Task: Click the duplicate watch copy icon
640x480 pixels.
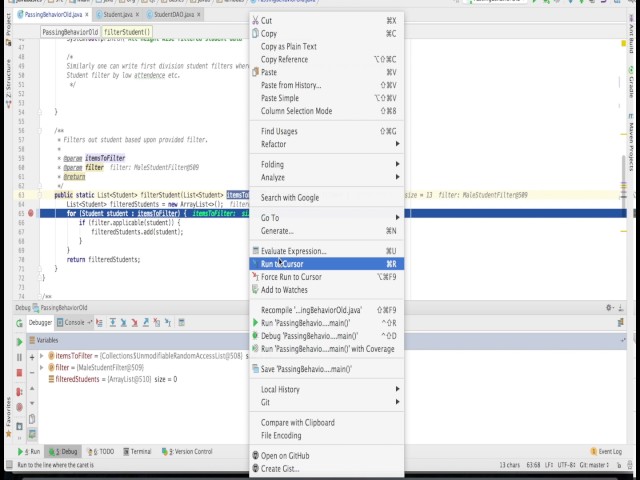Action: pyautogui.click(x=32, y=419)
